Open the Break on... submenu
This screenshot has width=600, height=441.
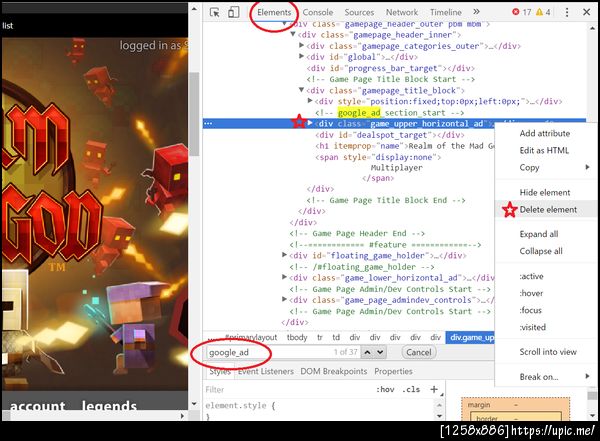(545, 377)
